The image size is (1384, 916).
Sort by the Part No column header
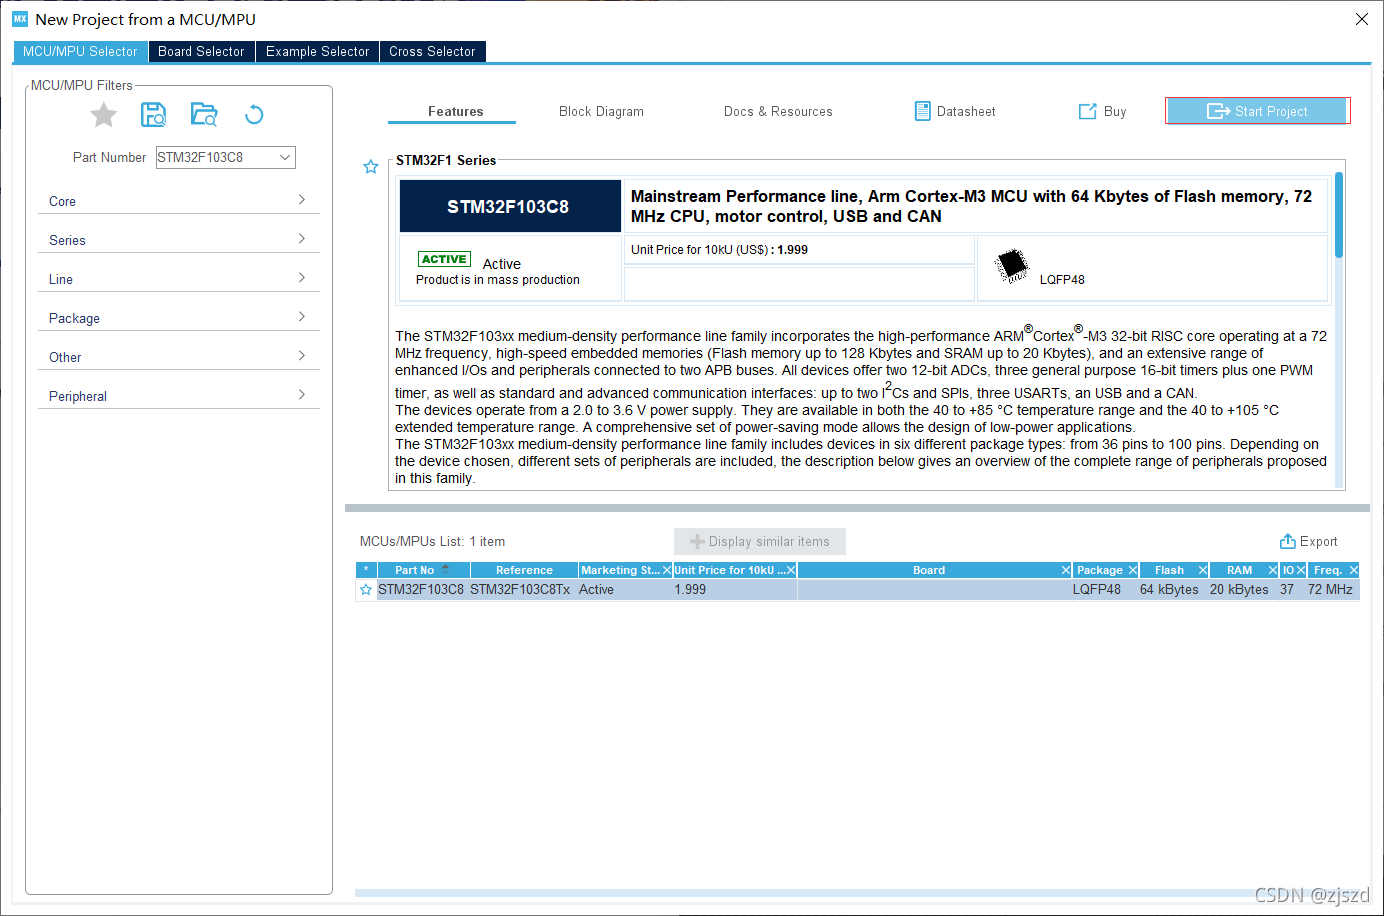point(424,570)
